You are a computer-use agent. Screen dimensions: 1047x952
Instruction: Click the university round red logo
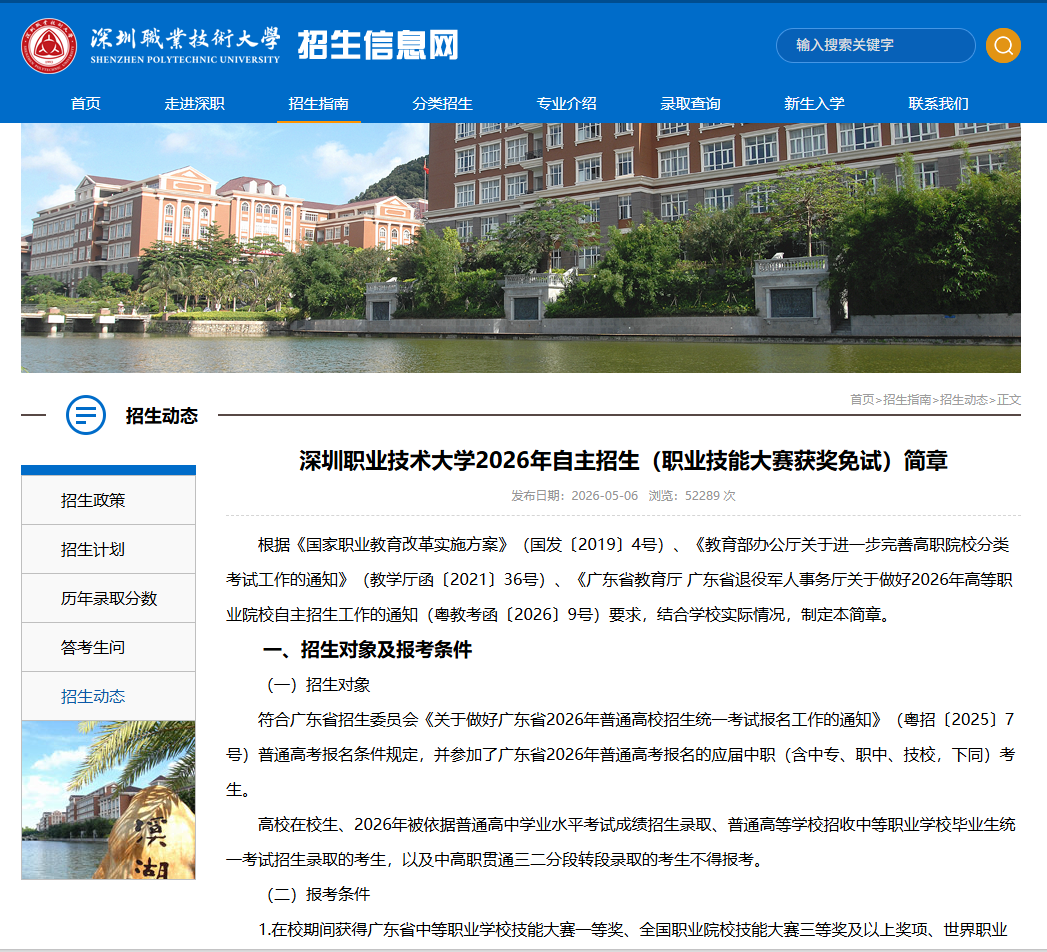(49, 46)
